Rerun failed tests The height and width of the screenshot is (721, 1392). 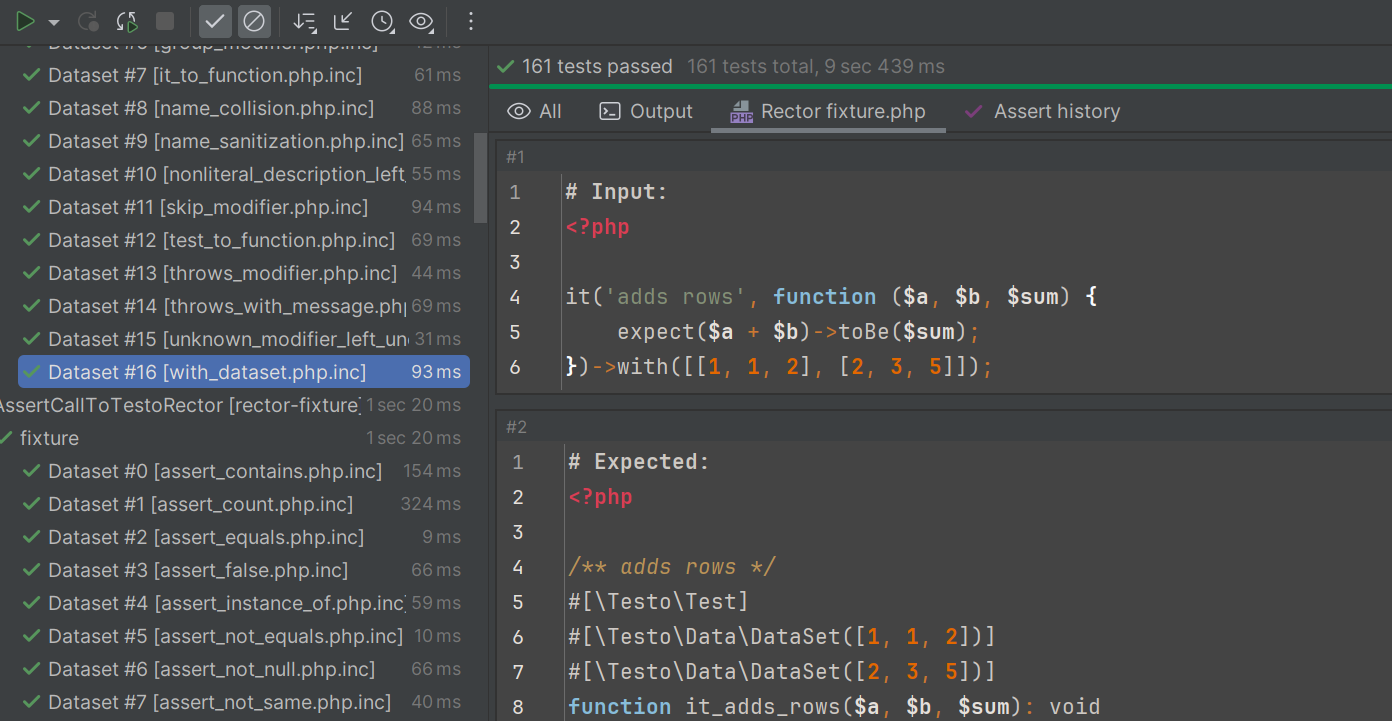pos(88,21)
